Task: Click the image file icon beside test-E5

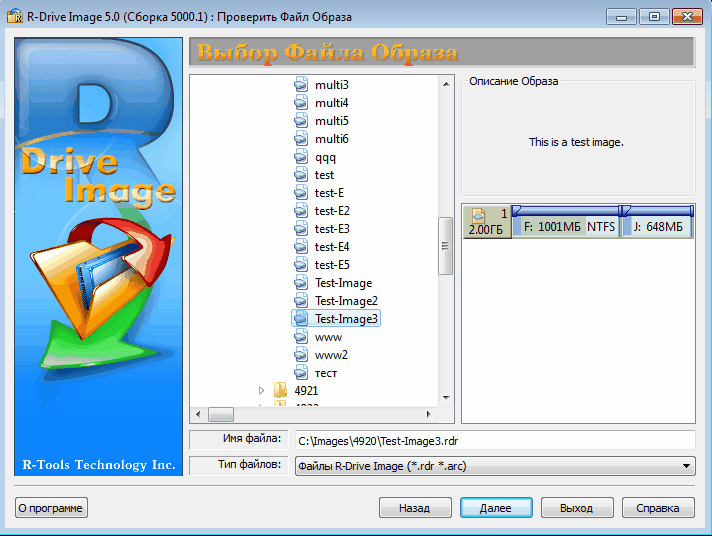Action: click(301, 265)
